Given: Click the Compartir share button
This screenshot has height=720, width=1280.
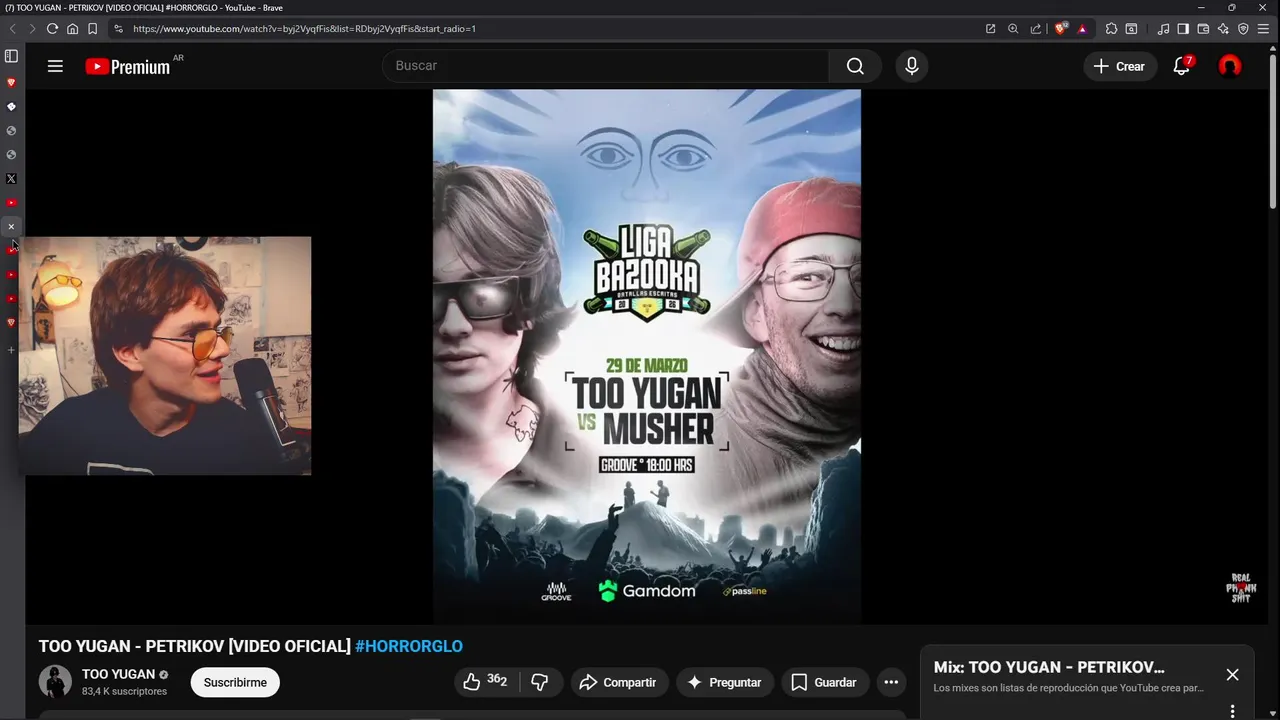Looking at the screenshot, I should pyautogui.click(x=618, y=682).
